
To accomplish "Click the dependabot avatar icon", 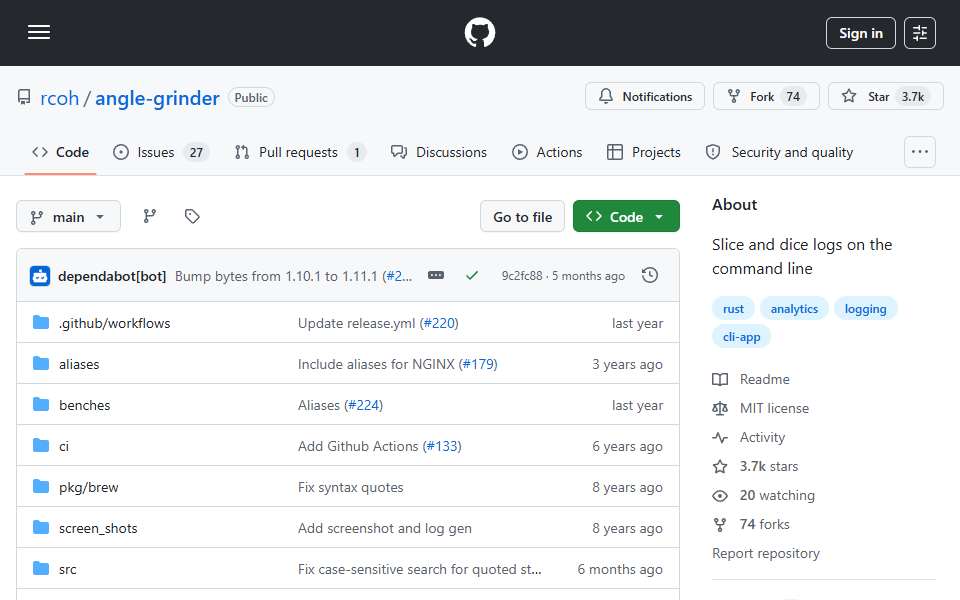I will click(x=40, y=276).
